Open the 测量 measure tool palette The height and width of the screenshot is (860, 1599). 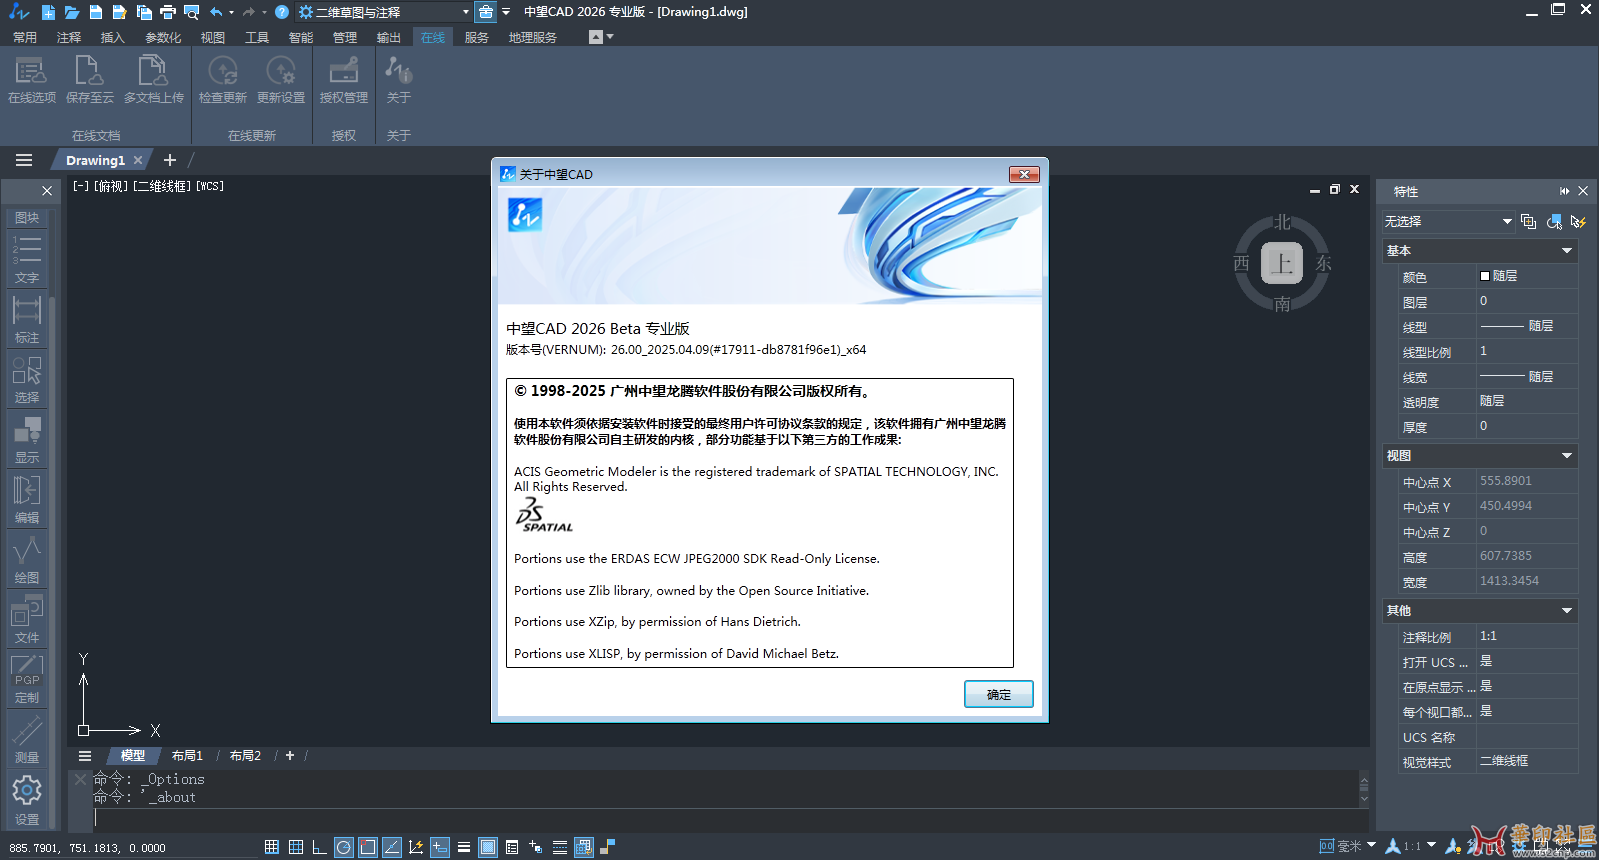[27, 739]
